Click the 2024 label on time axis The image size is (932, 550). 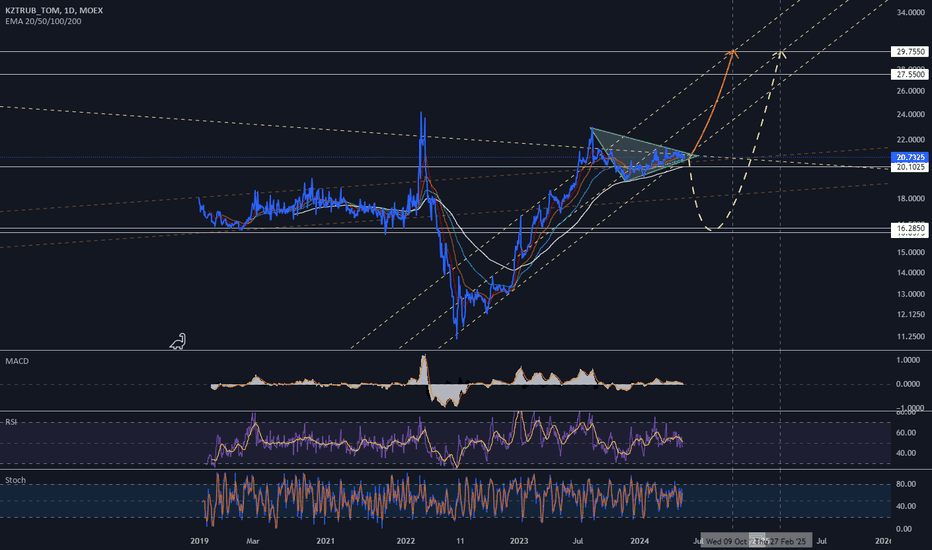tap(640, 541)
